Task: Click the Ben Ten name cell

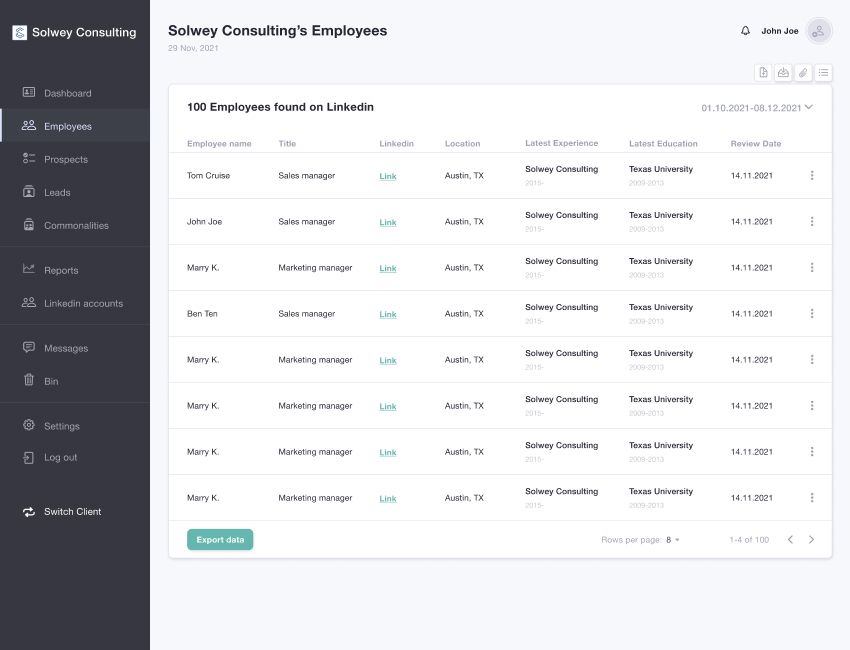Action: click(202, 314)
